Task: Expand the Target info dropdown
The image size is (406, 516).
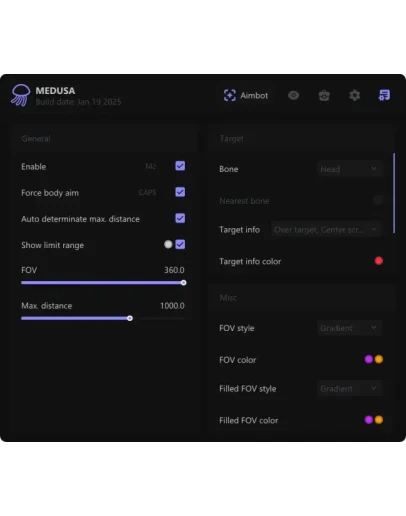Action: 326,229
